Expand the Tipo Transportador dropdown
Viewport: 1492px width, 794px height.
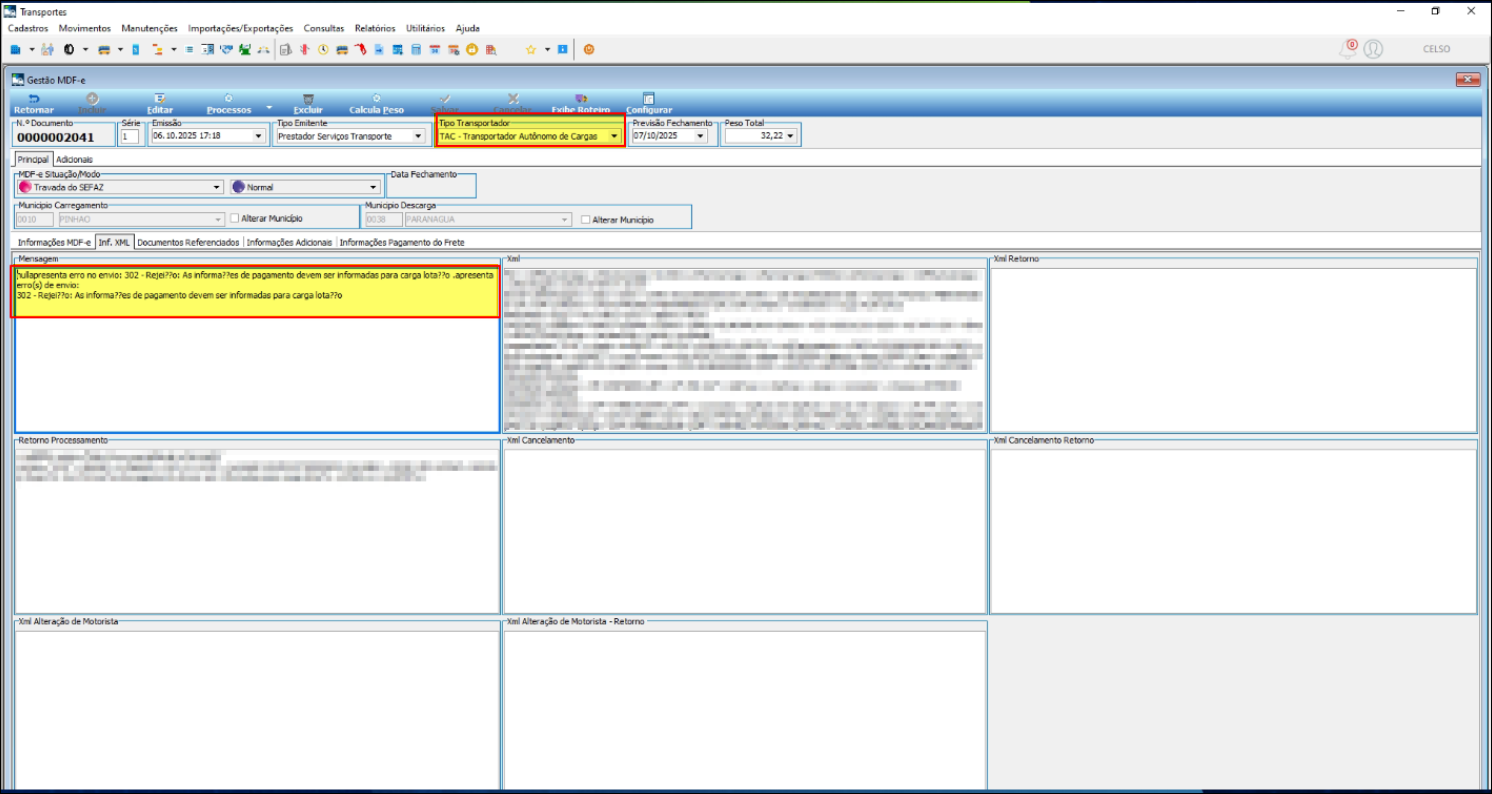(x=614, y=136)
